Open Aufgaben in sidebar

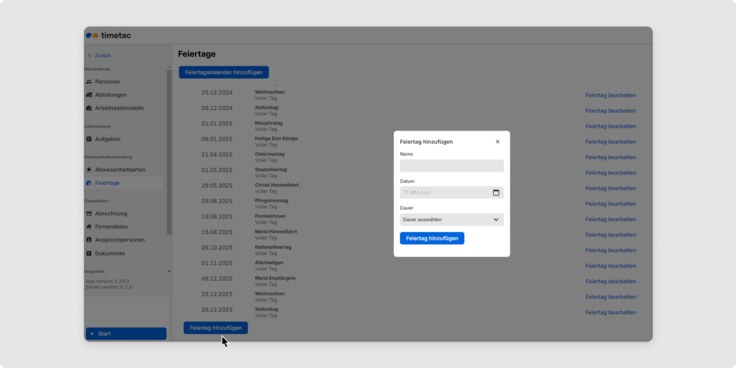coord(107,139)
